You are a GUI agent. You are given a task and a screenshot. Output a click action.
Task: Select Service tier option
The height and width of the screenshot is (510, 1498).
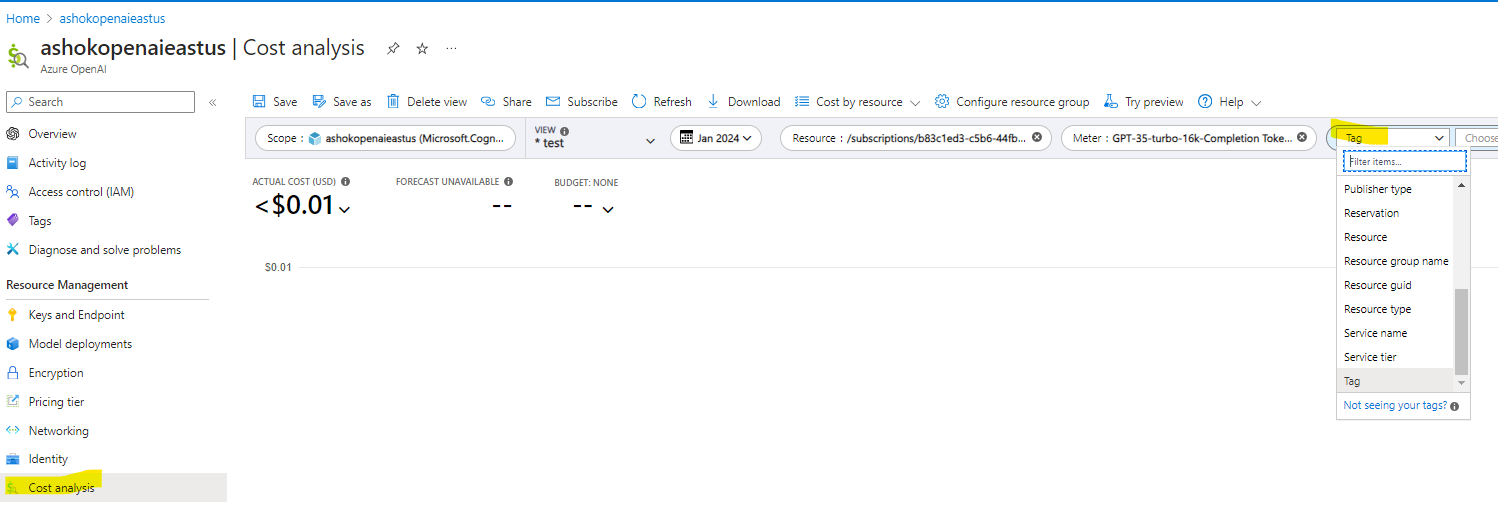1395,357
